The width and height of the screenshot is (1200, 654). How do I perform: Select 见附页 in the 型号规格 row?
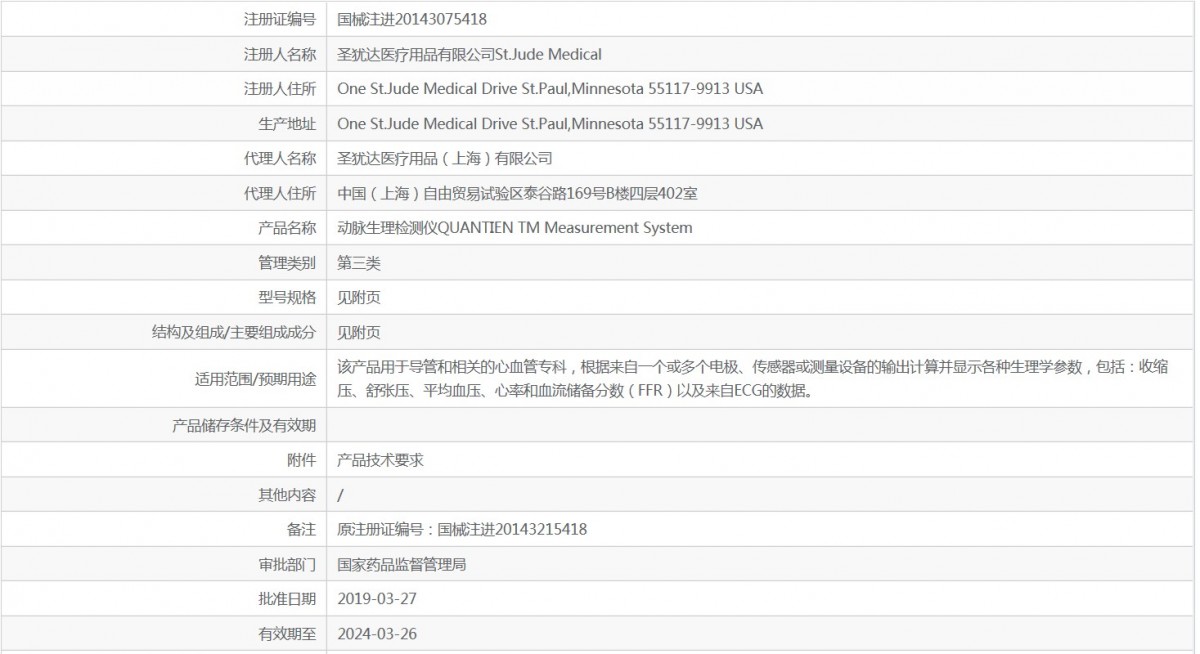[359, 297]
